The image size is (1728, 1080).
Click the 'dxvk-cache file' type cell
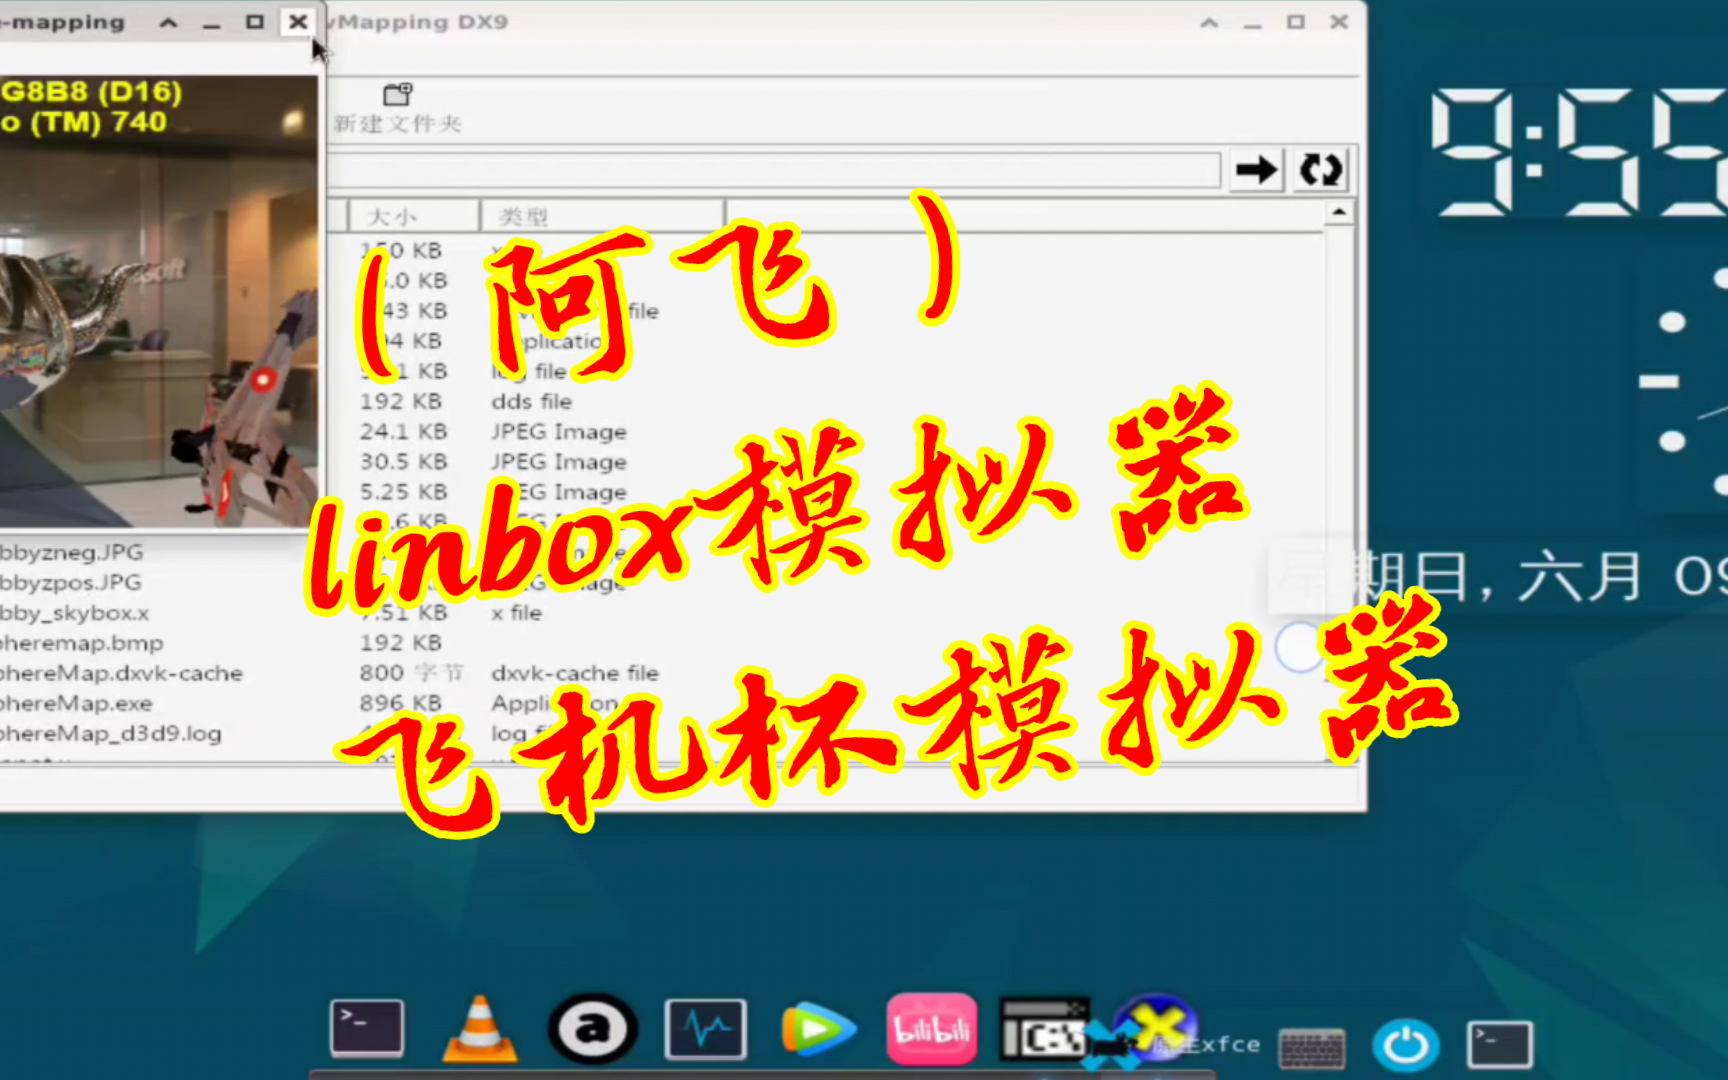click(x=575, y=673)
